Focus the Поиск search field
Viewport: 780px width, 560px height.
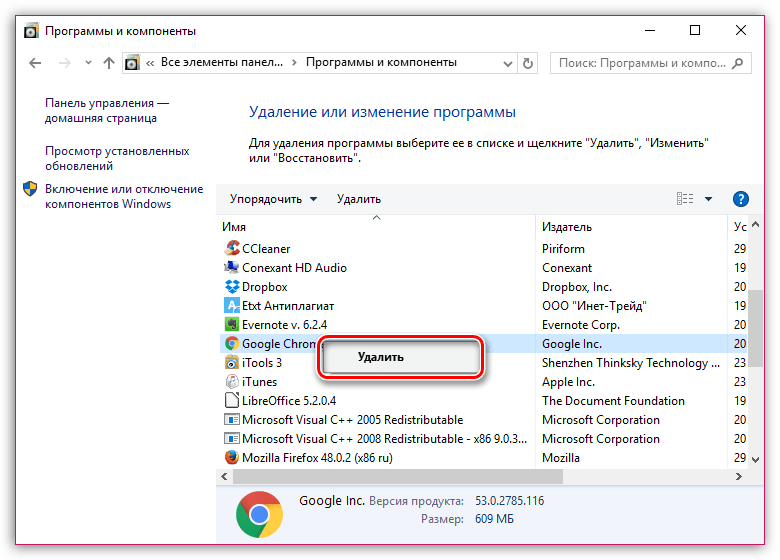(x=642, y=63)
